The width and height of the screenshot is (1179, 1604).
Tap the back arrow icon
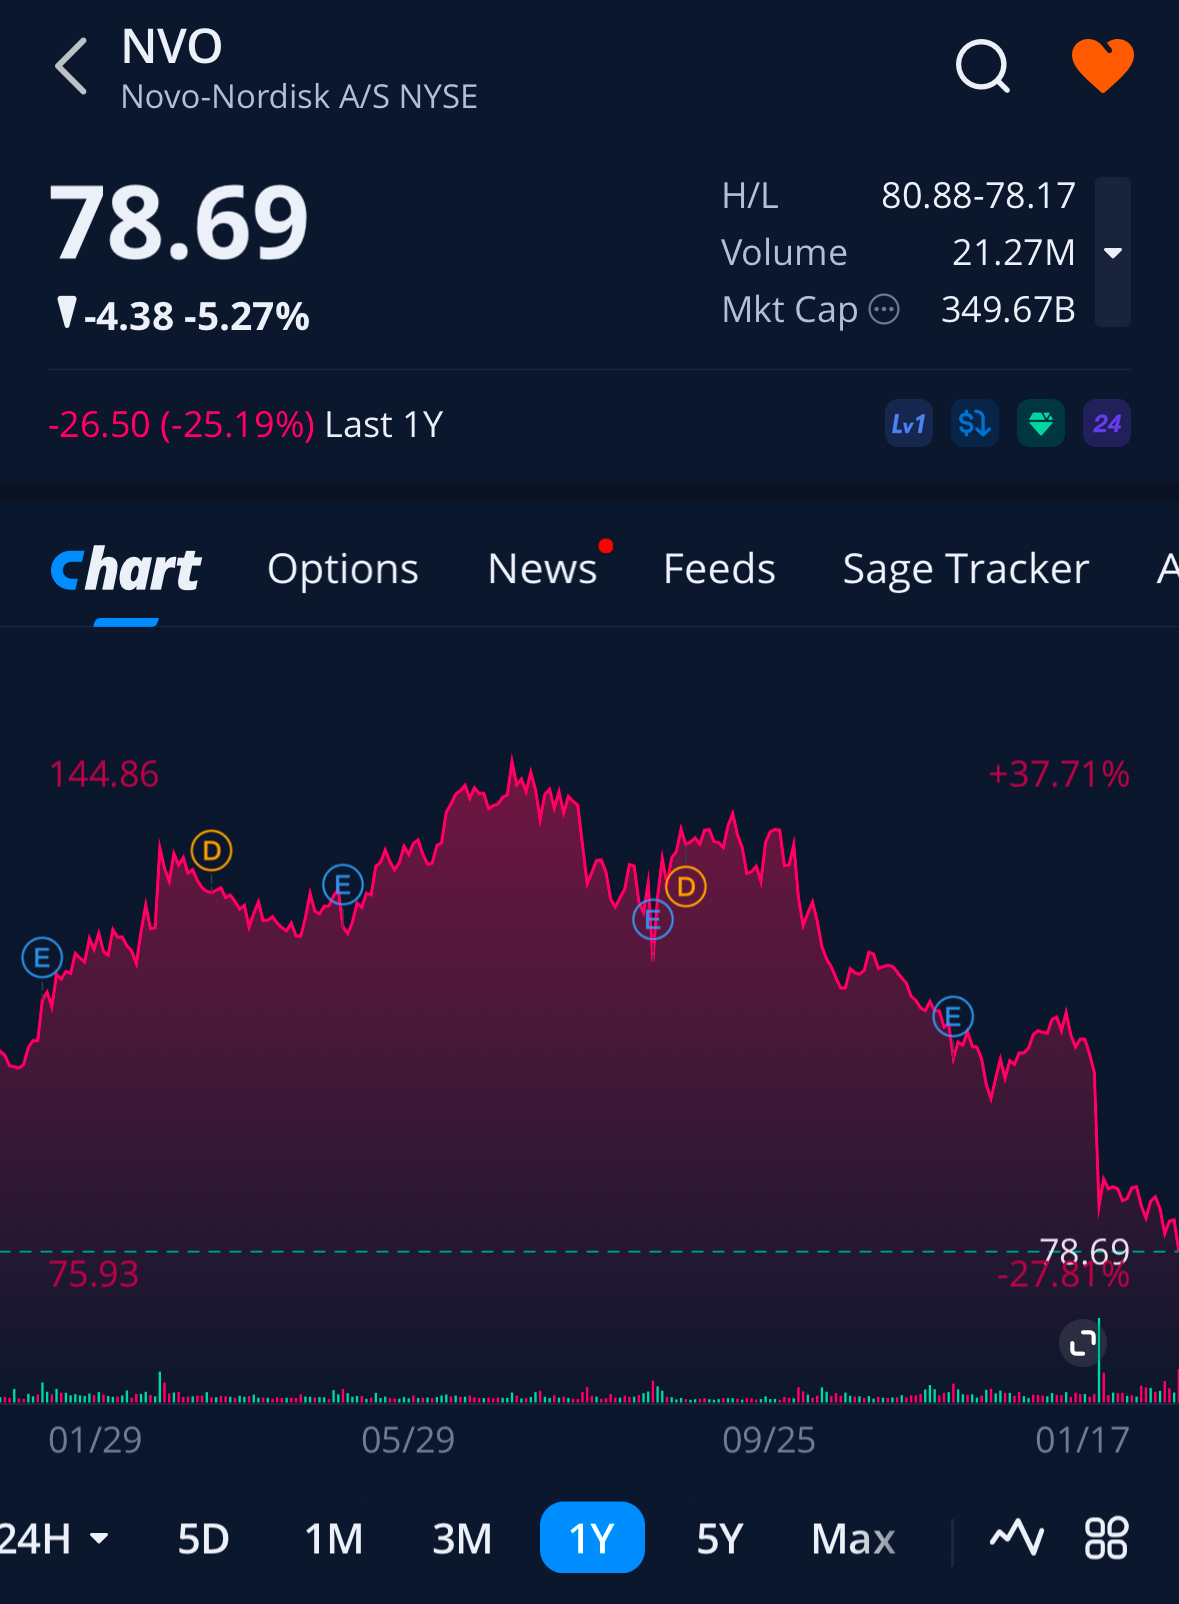point(72,66)
